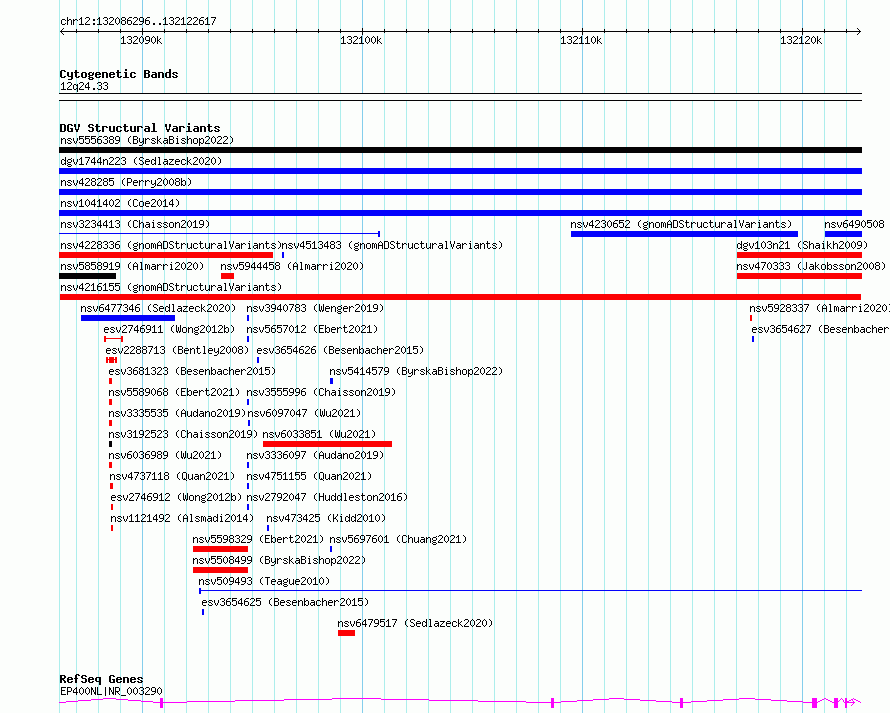Open nsv4513483 (gnomADStructuralVariants) label
Image resolution: width=890 pixels, height=713 pixels.
coord(392,245)
